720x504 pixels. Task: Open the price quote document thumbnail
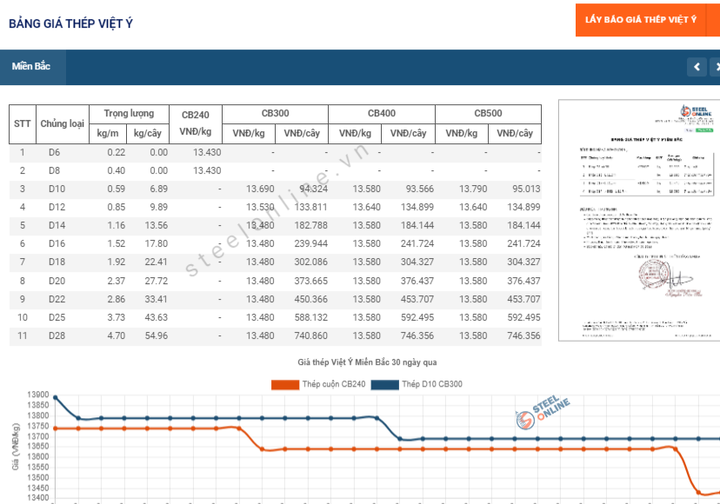(639, 220)
